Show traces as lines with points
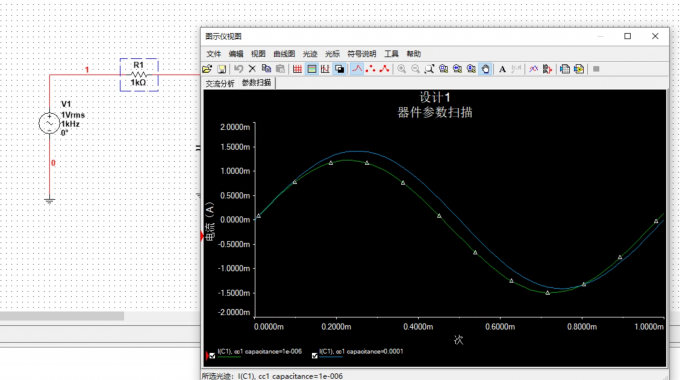The width and height of the screenshot is (680, 380). point(384,69)
